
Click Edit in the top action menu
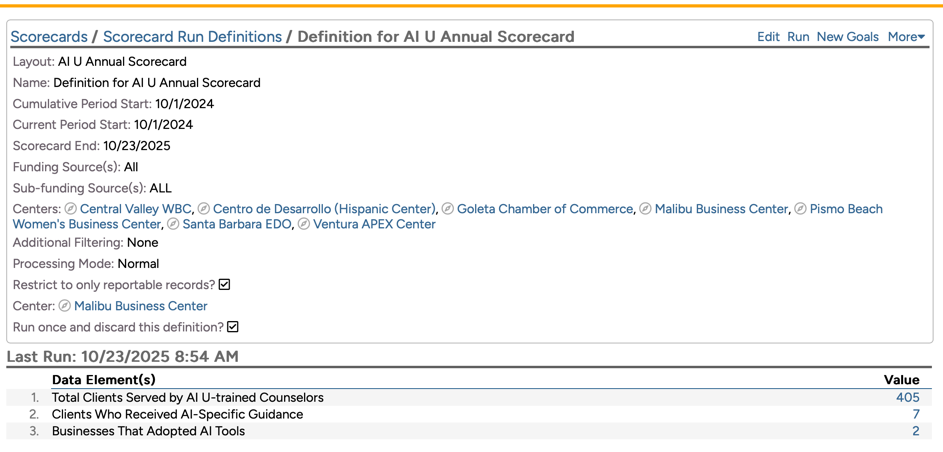(x=768, y=37)
